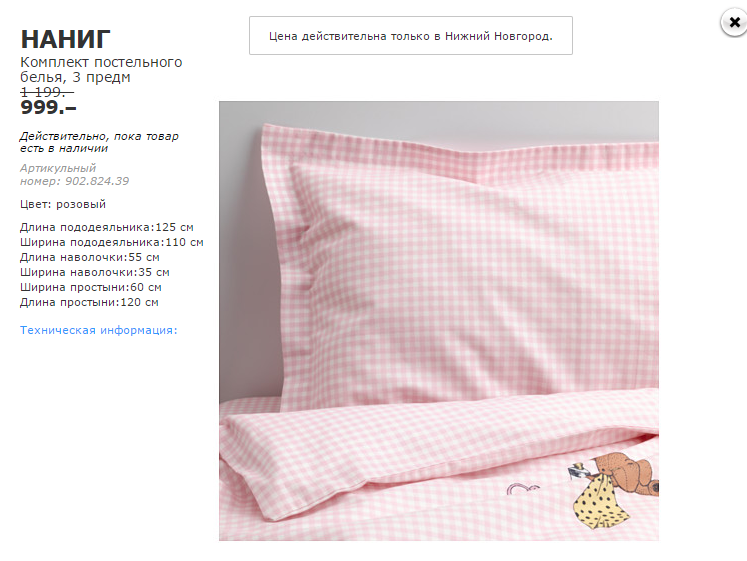Screen dimensions: 747x561
Task: Open the Техническая информация link
Action: tap(99, 330)
